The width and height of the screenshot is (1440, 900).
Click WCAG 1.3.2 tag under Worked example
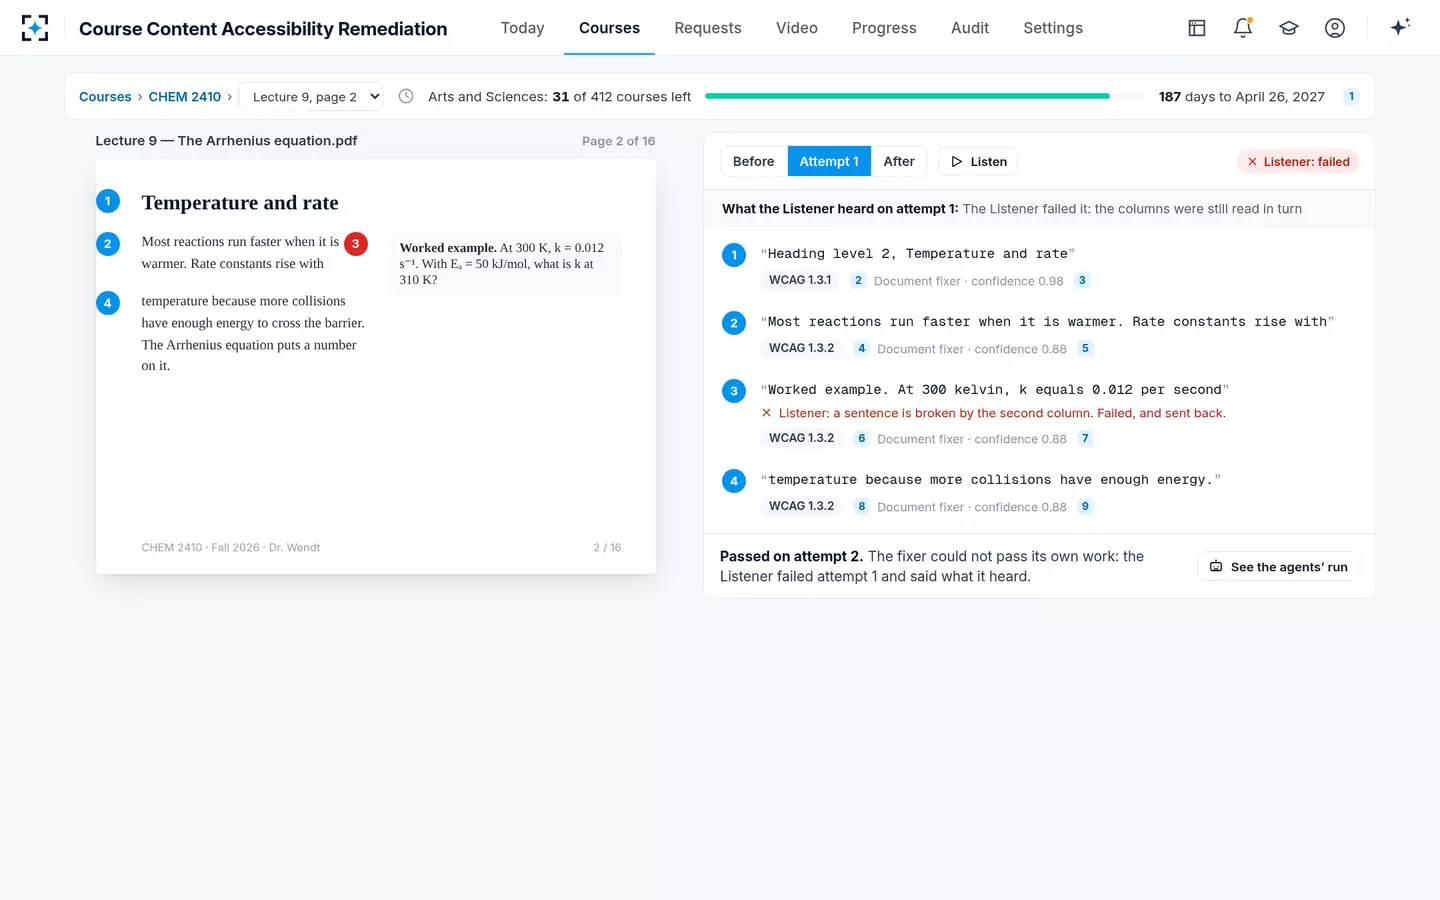[801, 438]
